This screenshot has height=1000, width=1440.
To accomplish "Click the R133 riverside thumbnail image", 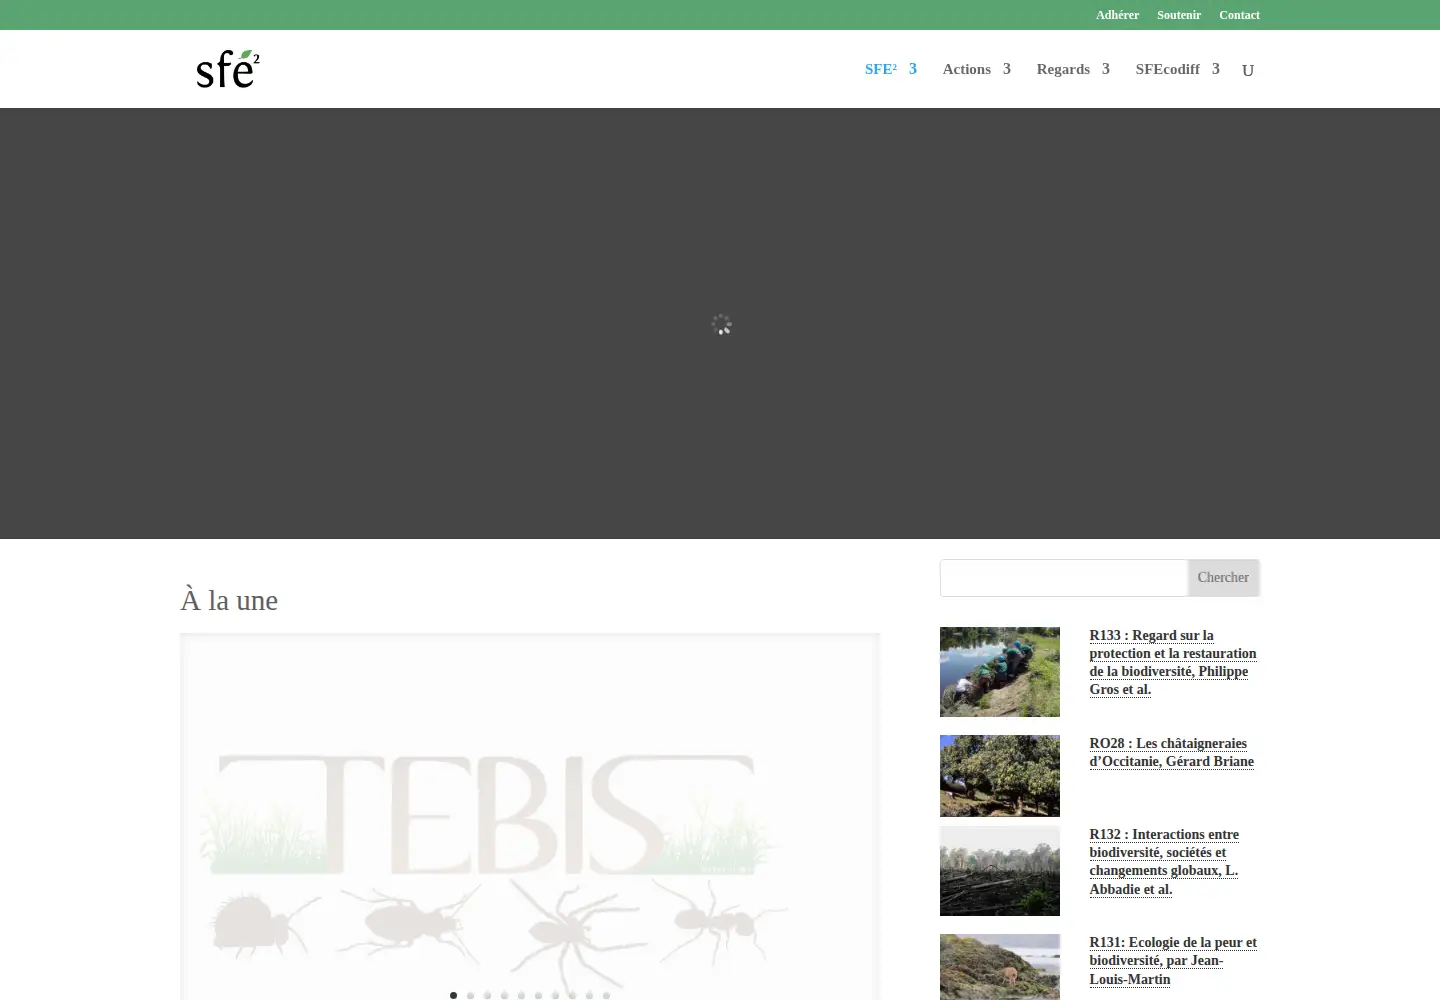I will click(1000, 672).
